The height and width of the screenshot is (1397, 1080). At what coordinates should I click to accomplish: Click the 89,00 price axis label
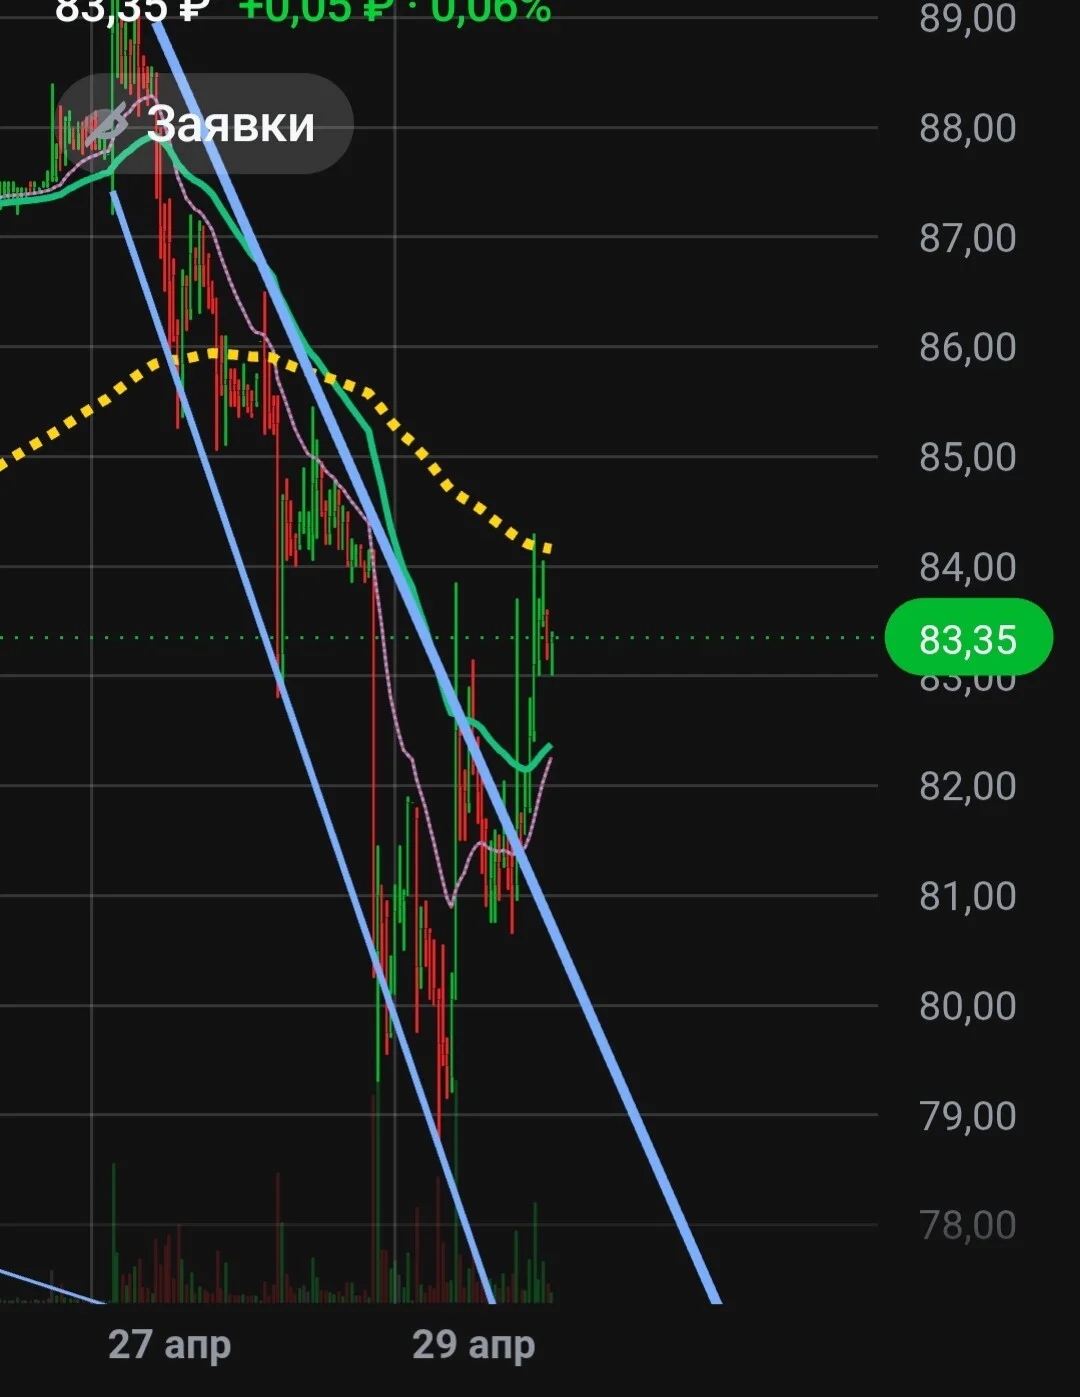(968, 18)
